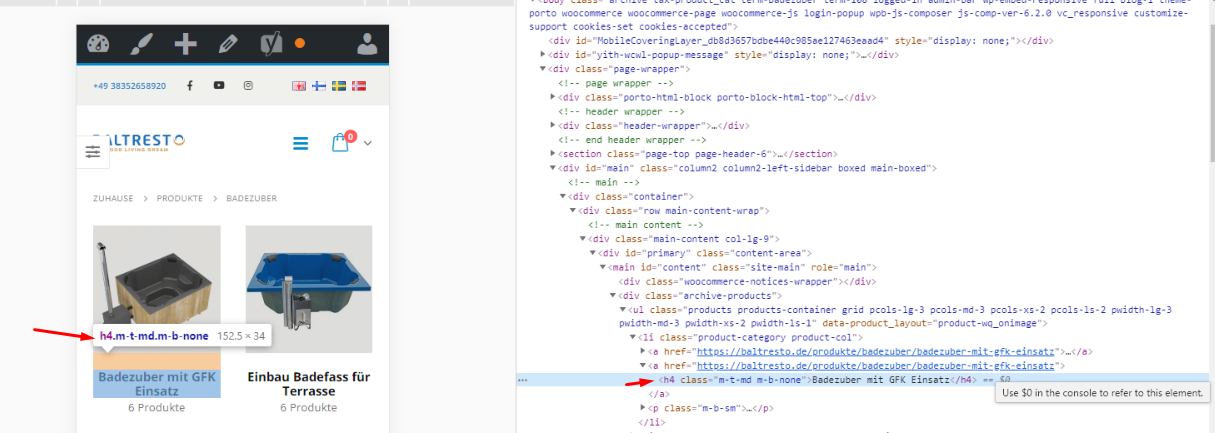This screenshot has width=1215, height=433.
Task: Expand the cart dropdown chevron
Action: point(368,144)
